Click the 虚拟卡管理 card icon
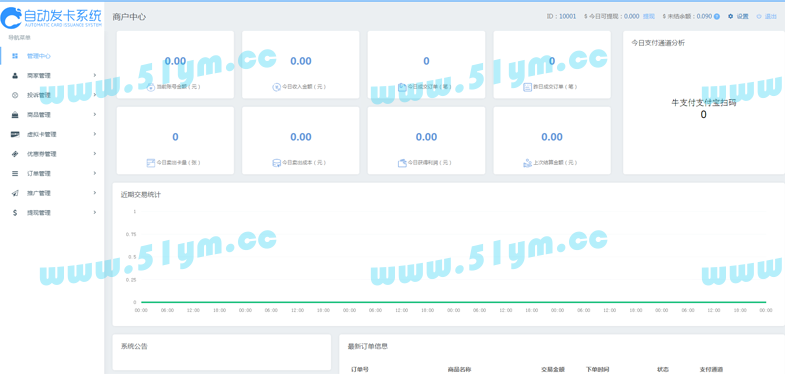785x374 pixels. pyautogui.click(x=15, y=134)
